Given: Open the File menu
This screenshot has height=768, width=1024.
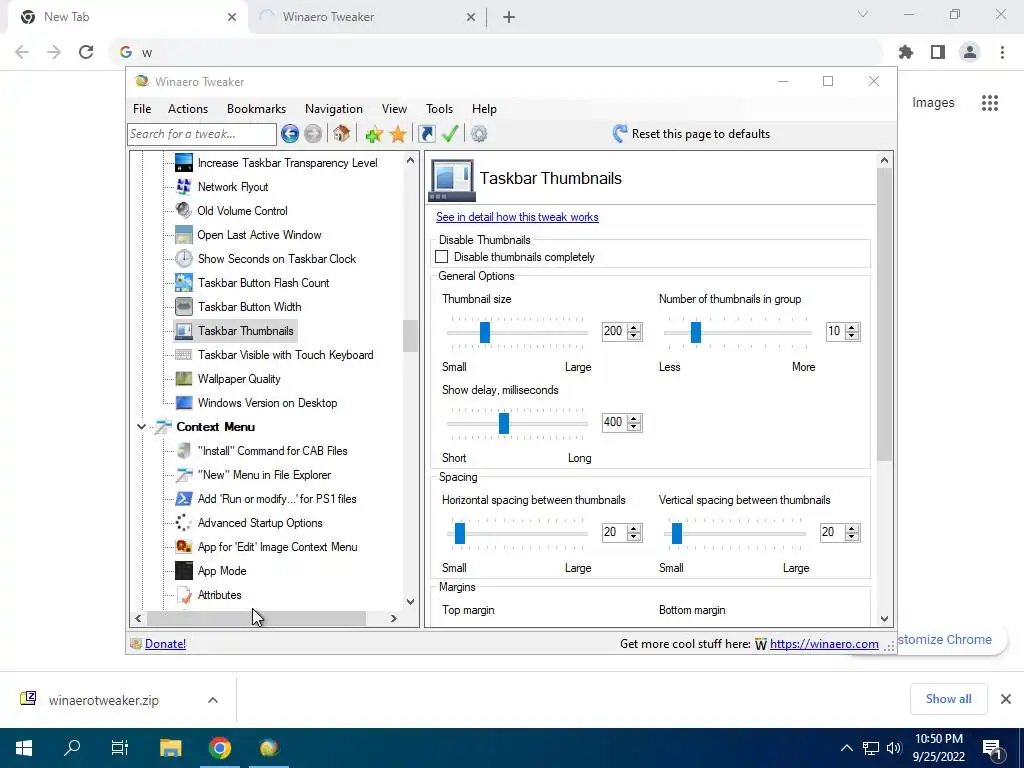Looking at the screenshot, I should (x=142, y=109).
